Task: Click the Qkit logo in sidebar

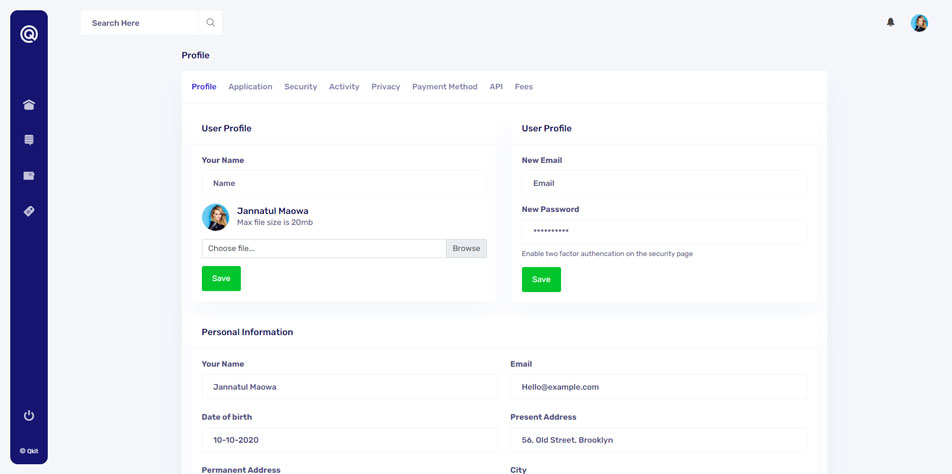Action: coord(29,34)
